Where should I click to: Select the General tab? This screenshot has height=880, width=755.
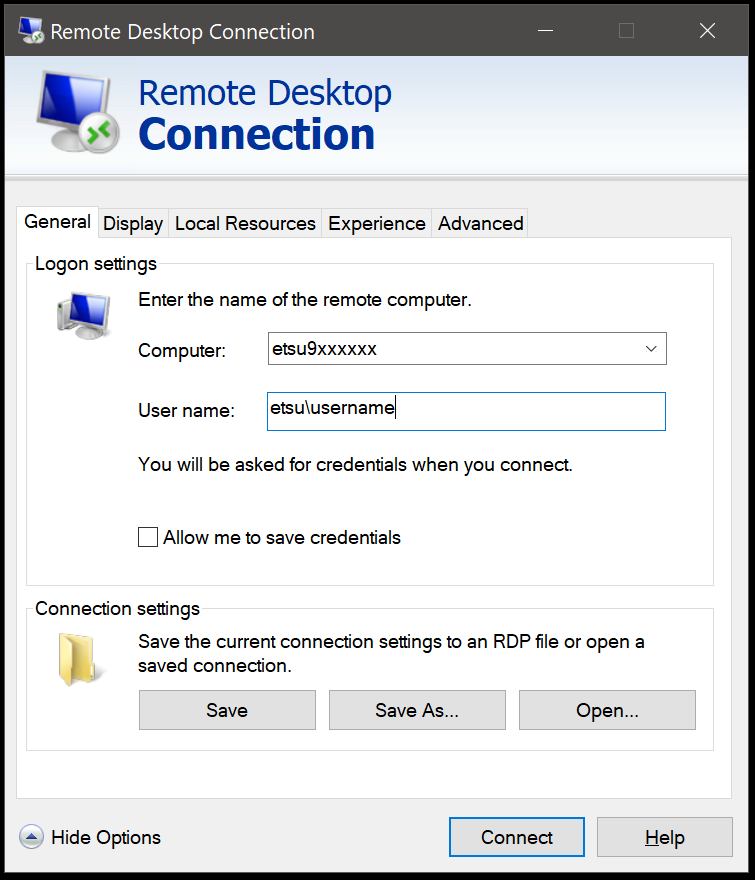tap(57, 222)
